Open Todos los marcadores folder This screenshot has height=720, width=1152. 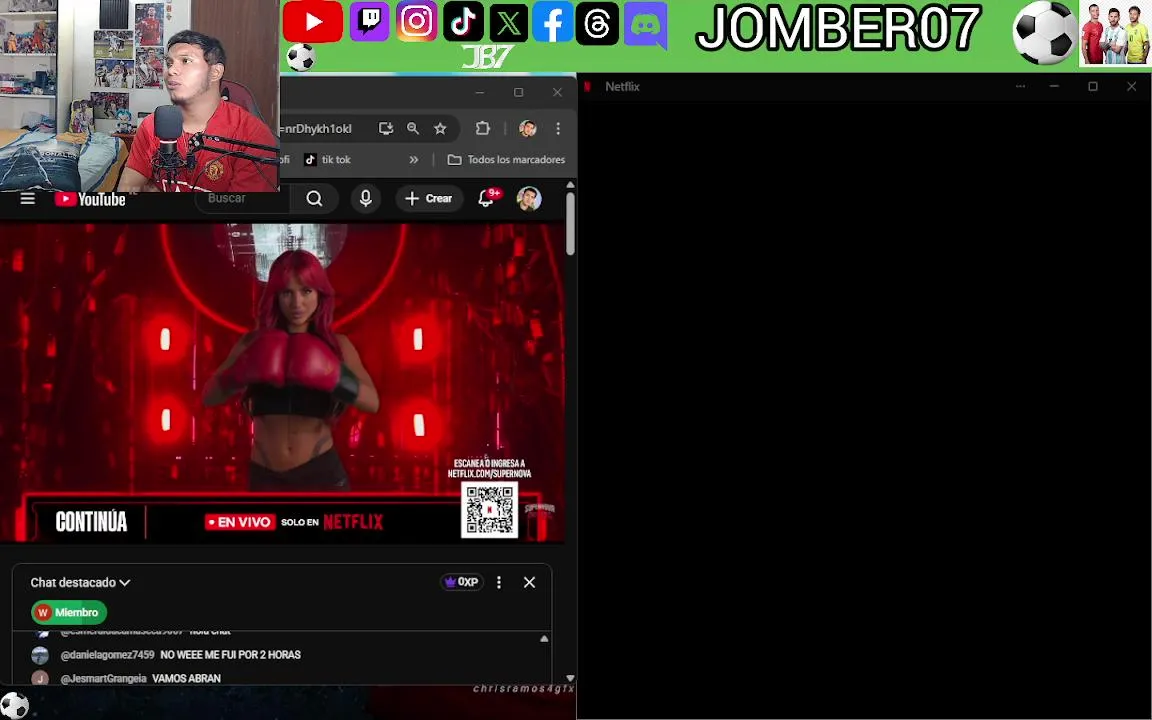(506, 159)
